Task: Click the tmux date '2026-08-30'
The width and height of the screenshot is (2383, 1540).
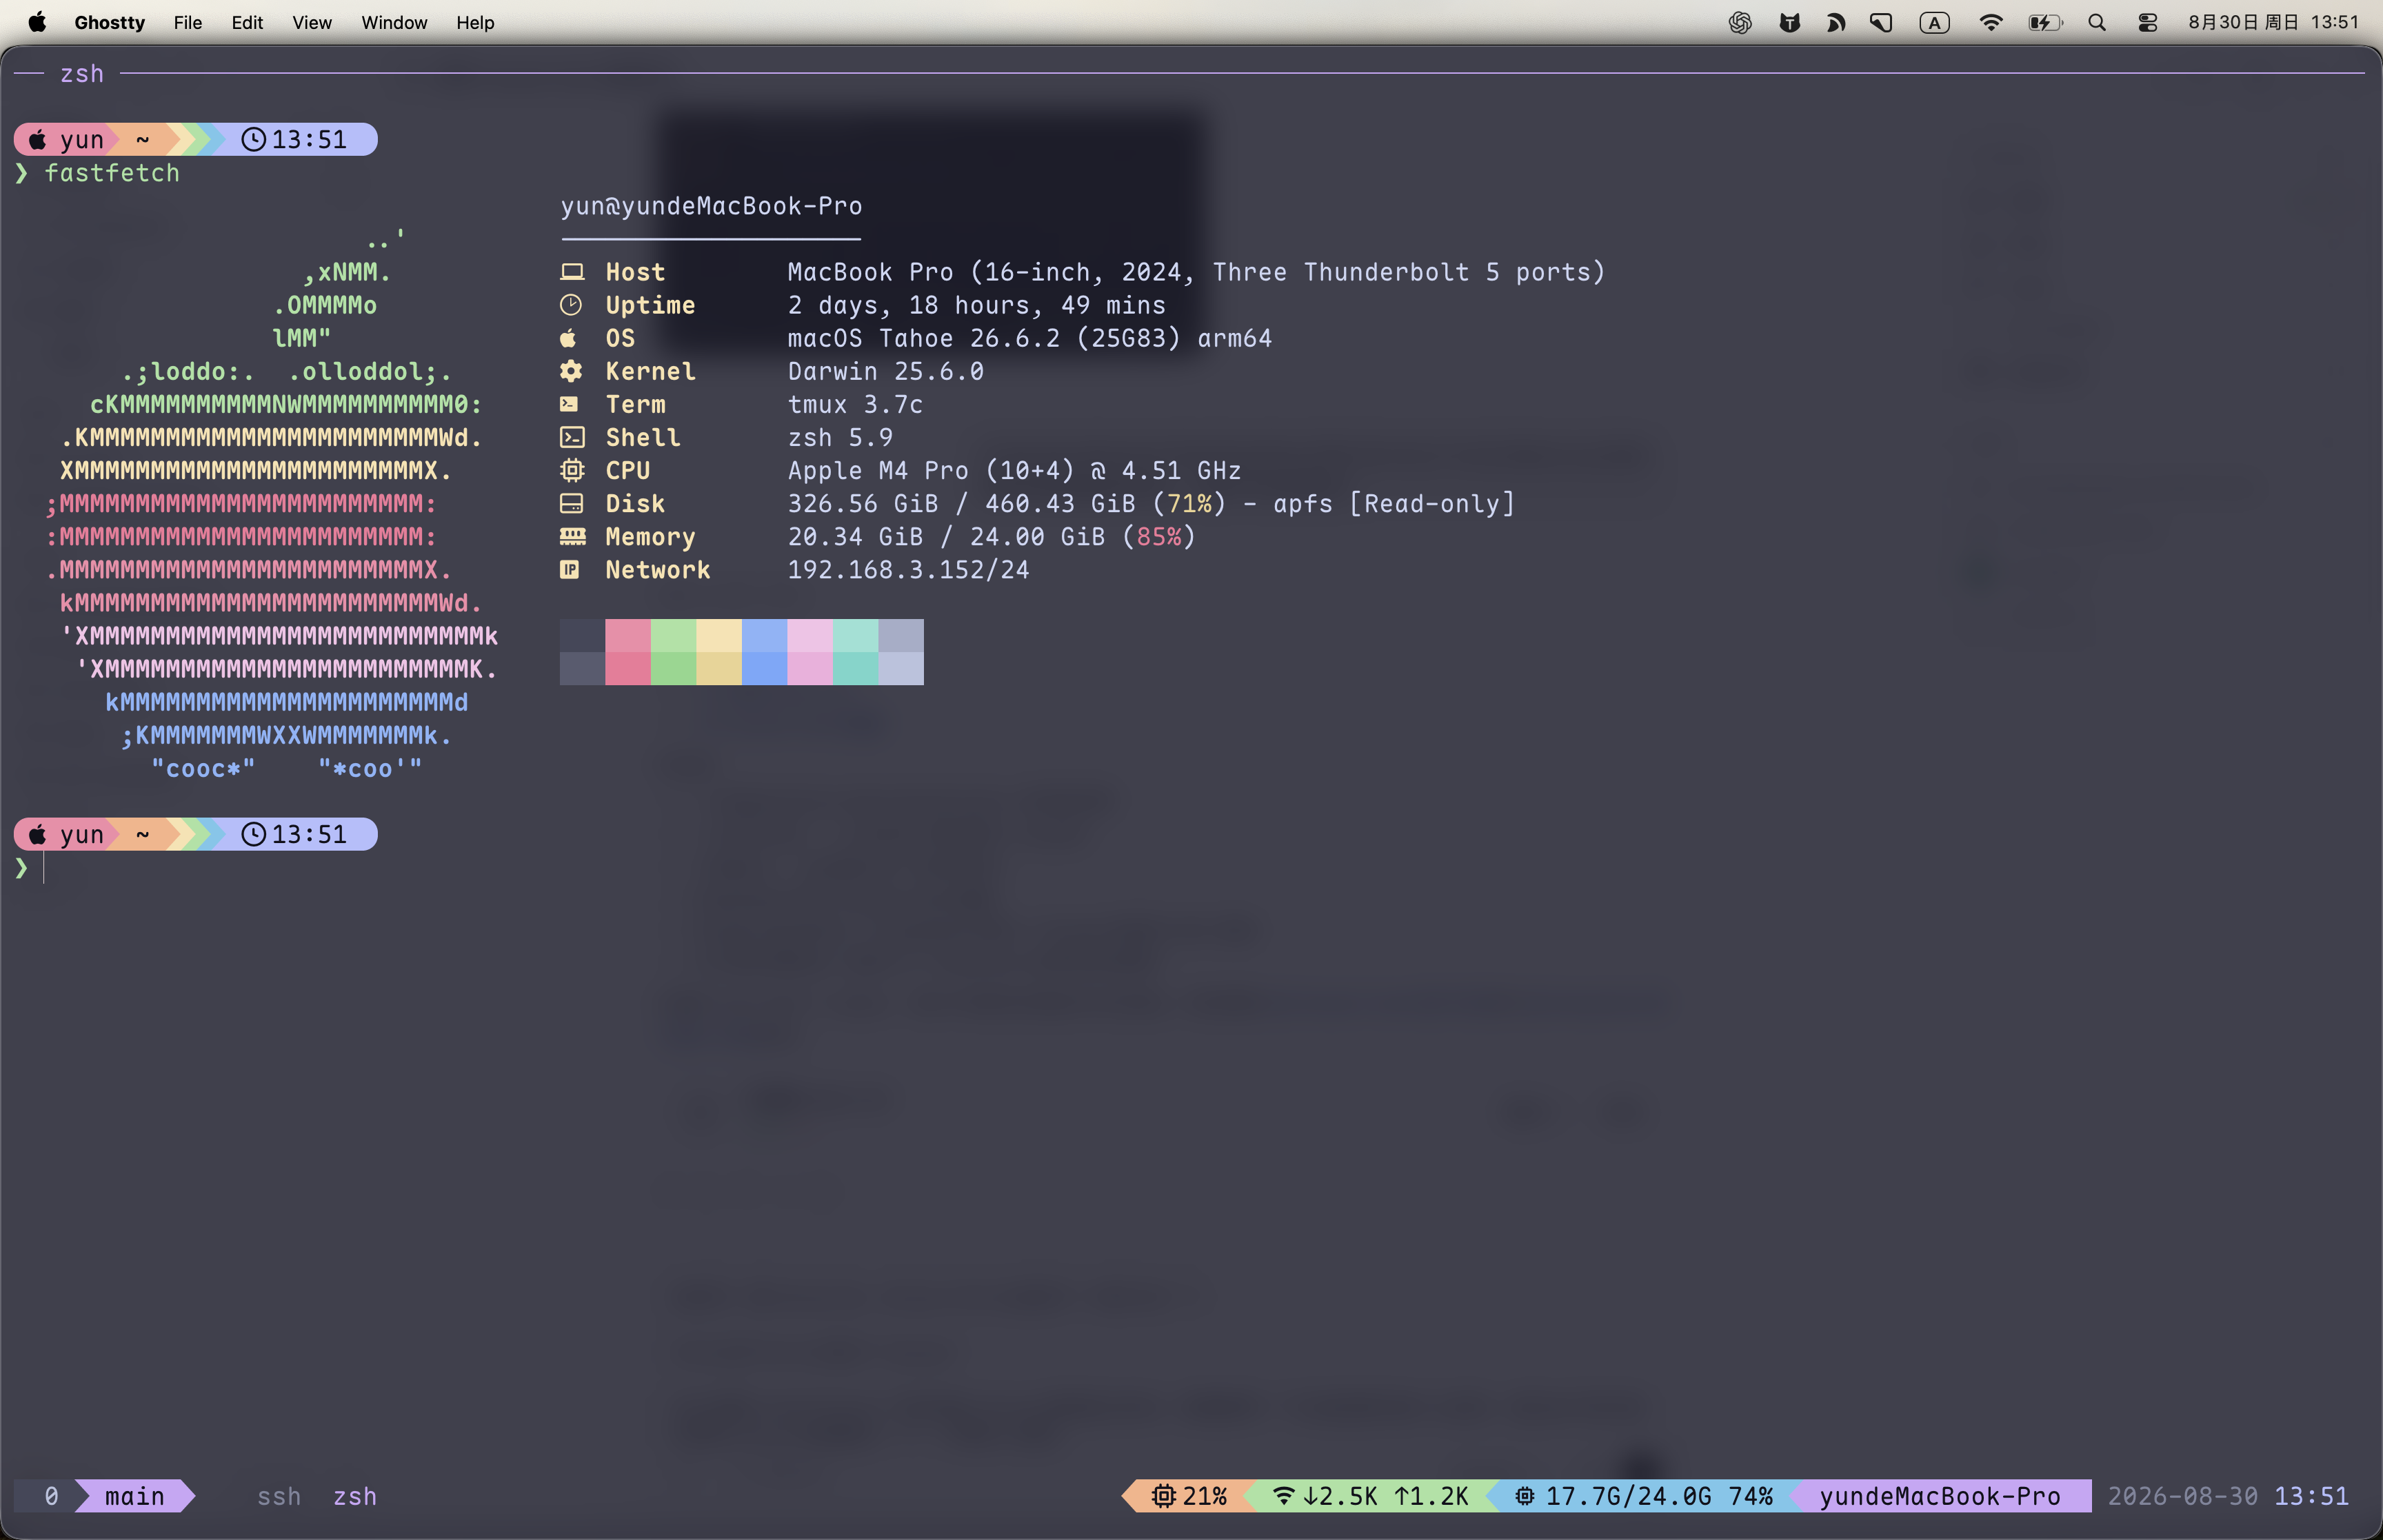Action: pyautogui.click(x=2183, y=1496)
